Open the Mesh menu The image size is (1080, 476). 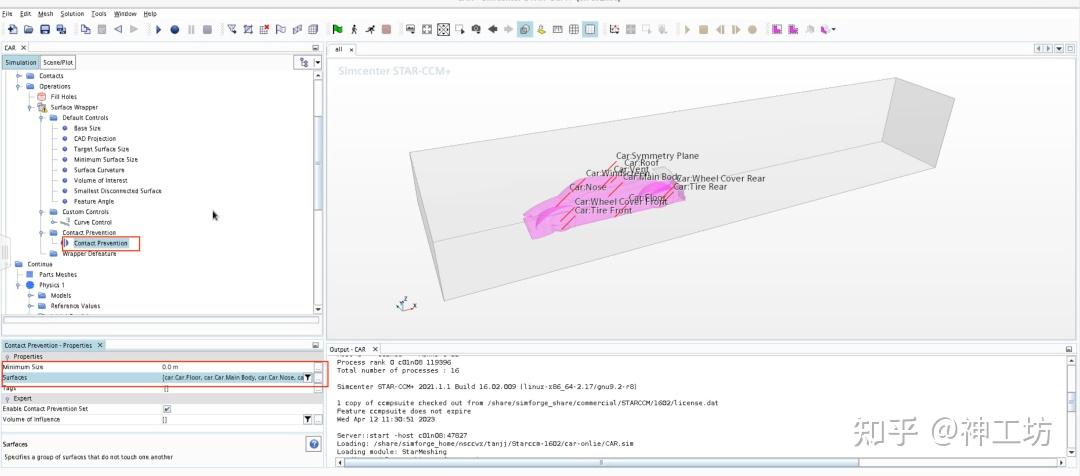pos(45,14)
